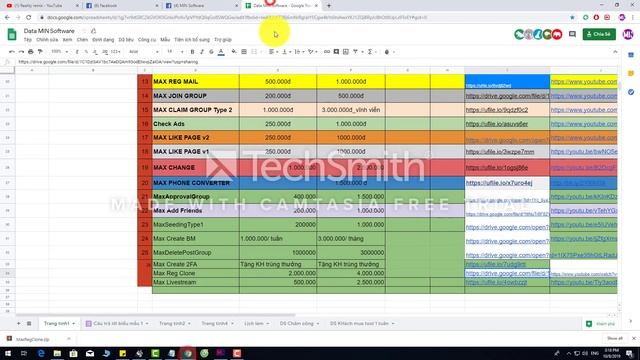The width and height of the screenshot is (640, 360).
Task: Click the Show all downloads button
Action: tap(615, 338)
